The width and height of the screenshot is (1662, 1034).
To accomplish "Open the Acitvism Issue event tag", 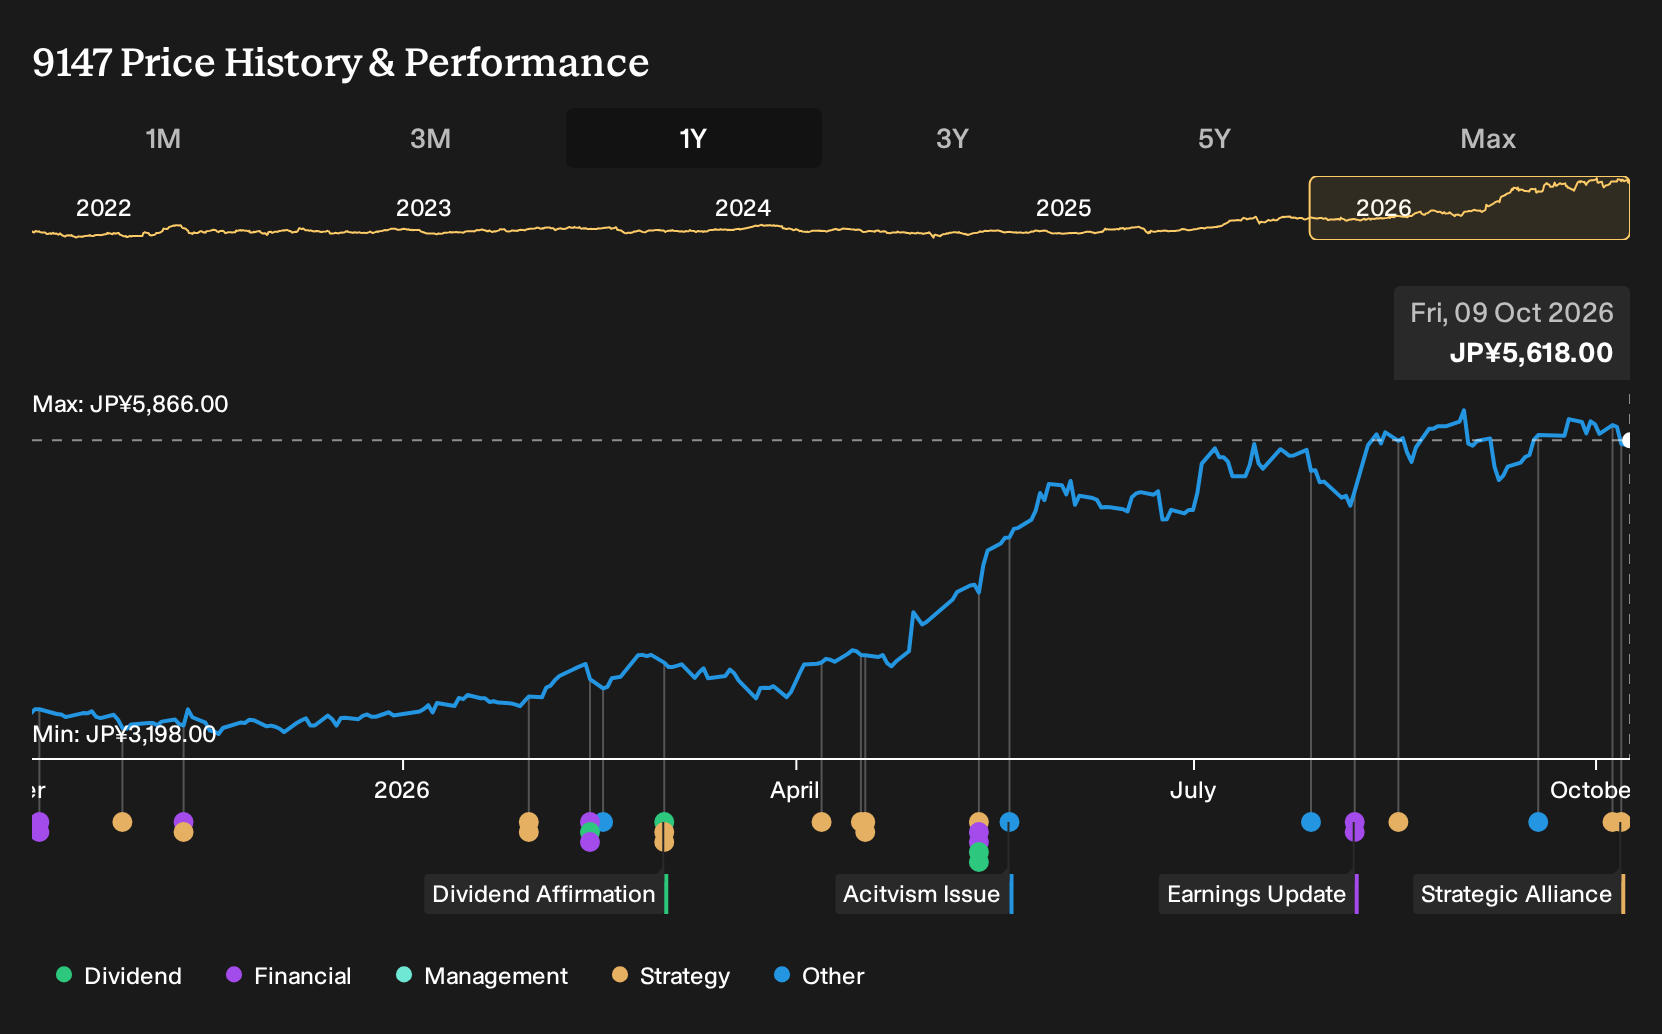I will coord(924,894).
